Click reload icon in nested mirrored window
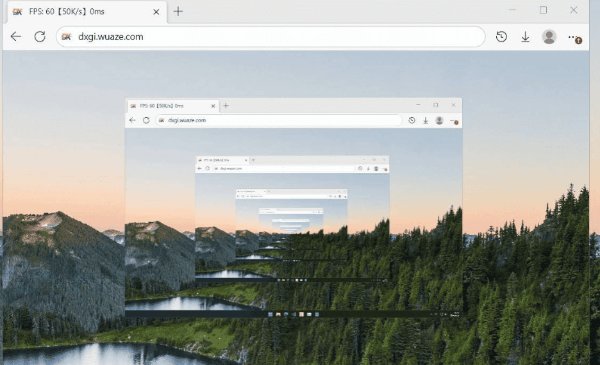This screenshot has height=365, width=600. (x=146, y=120)
